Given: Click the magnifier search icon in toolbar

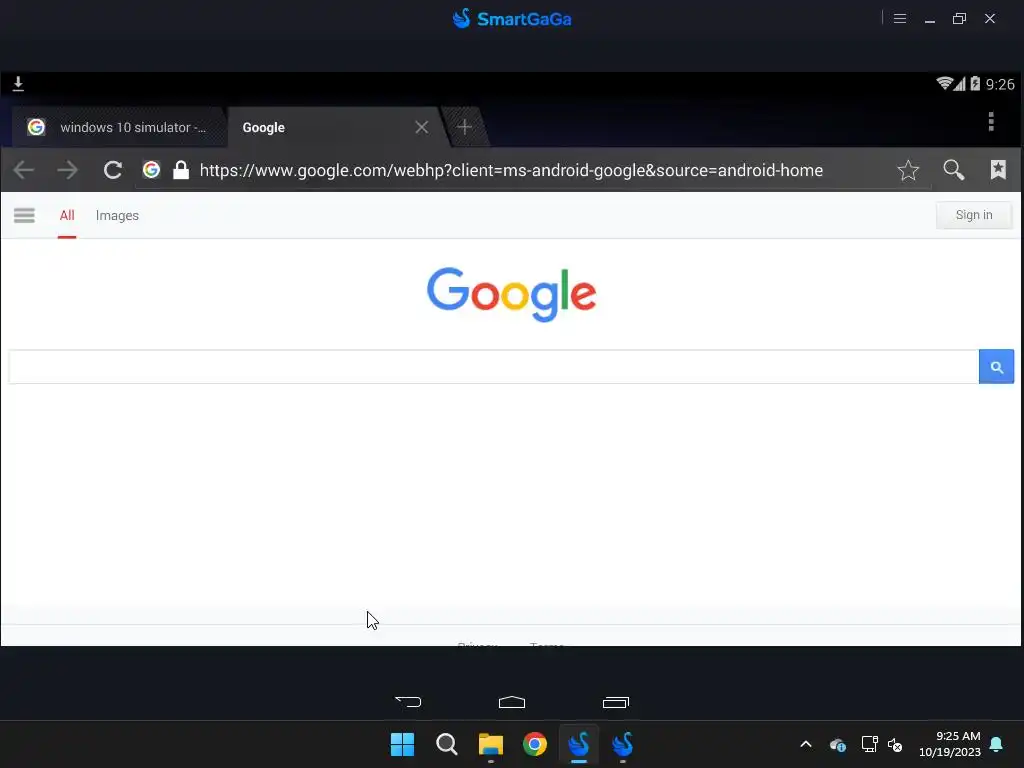Looking at the screenshot, I should [953, 170].
